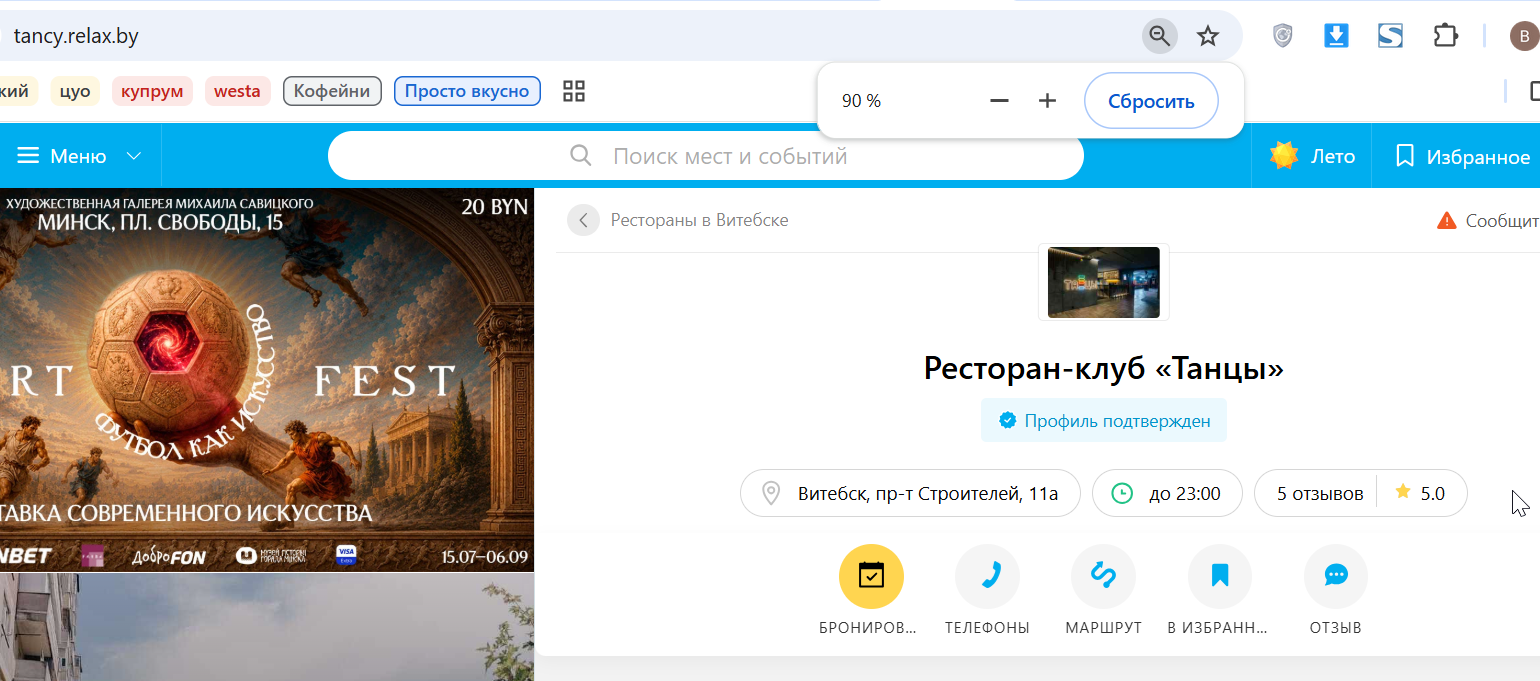Click the blue S extension icon
This screenshot has height=681, width=1540.
pos(1390,36)
